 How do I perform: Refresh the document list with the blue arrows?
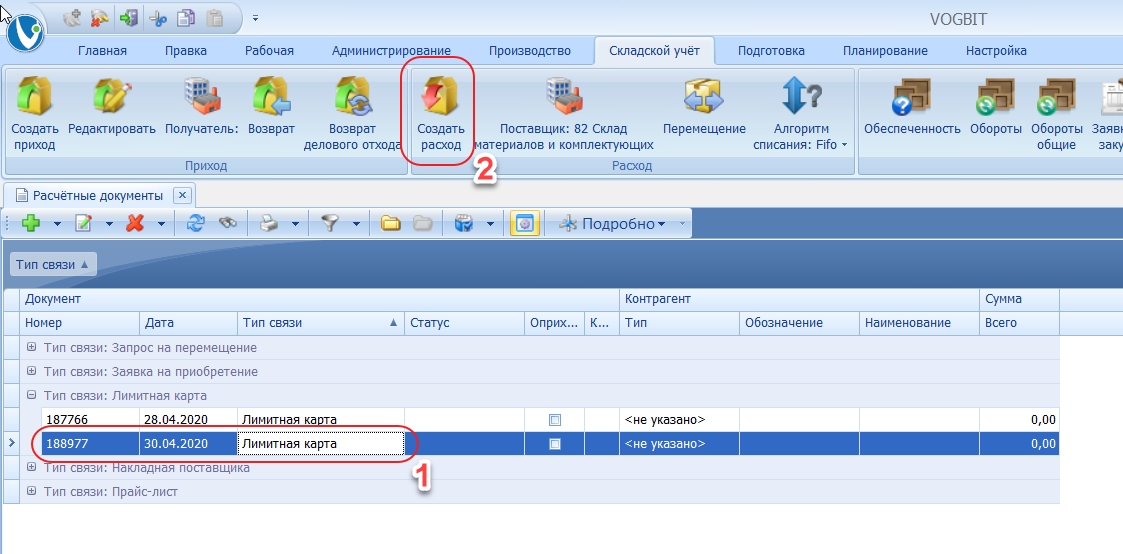196,224
